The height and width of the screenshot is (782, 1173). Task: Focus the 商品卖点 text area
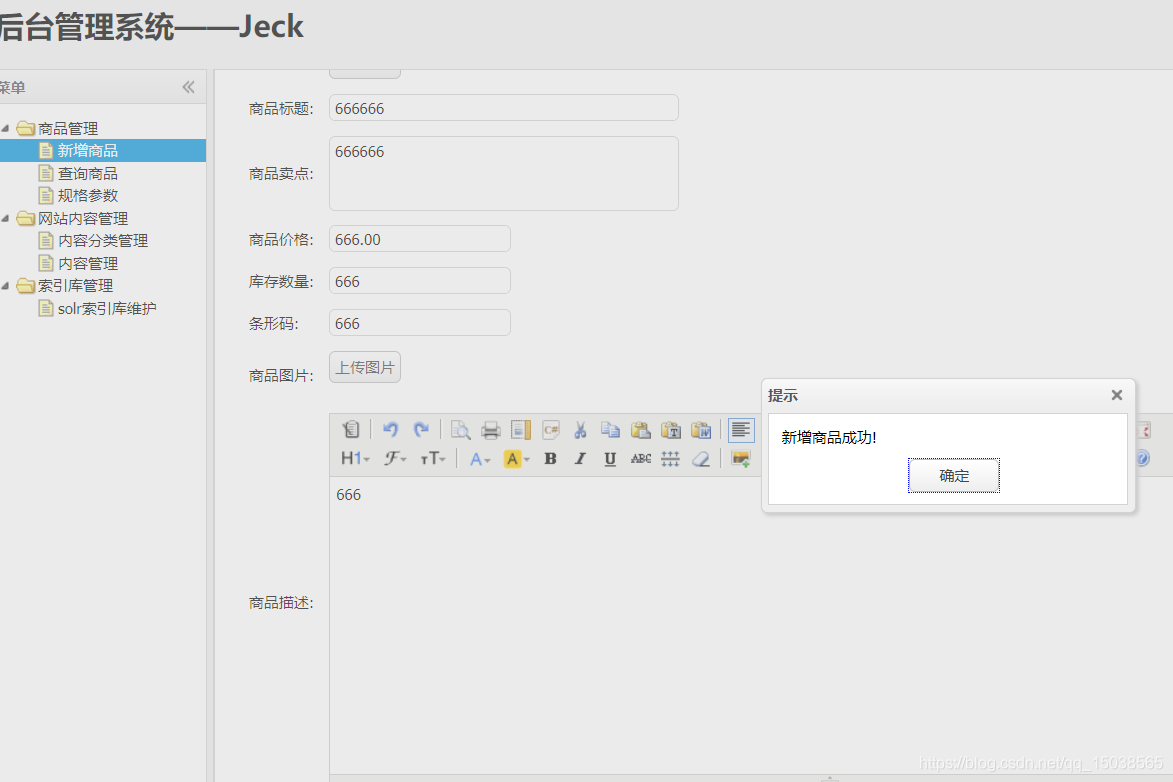point(503,174)
